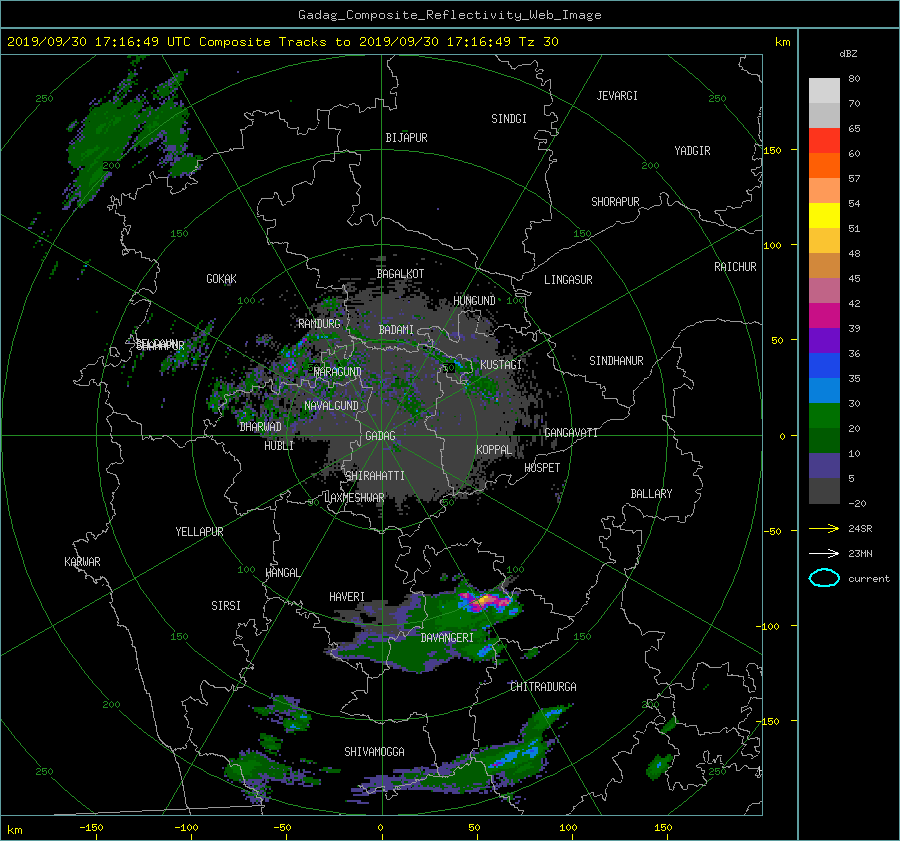Viewport: 900px width, 841px height.
Task: Click the white 23MN arrow legend icon
Action: click(824, 553)
